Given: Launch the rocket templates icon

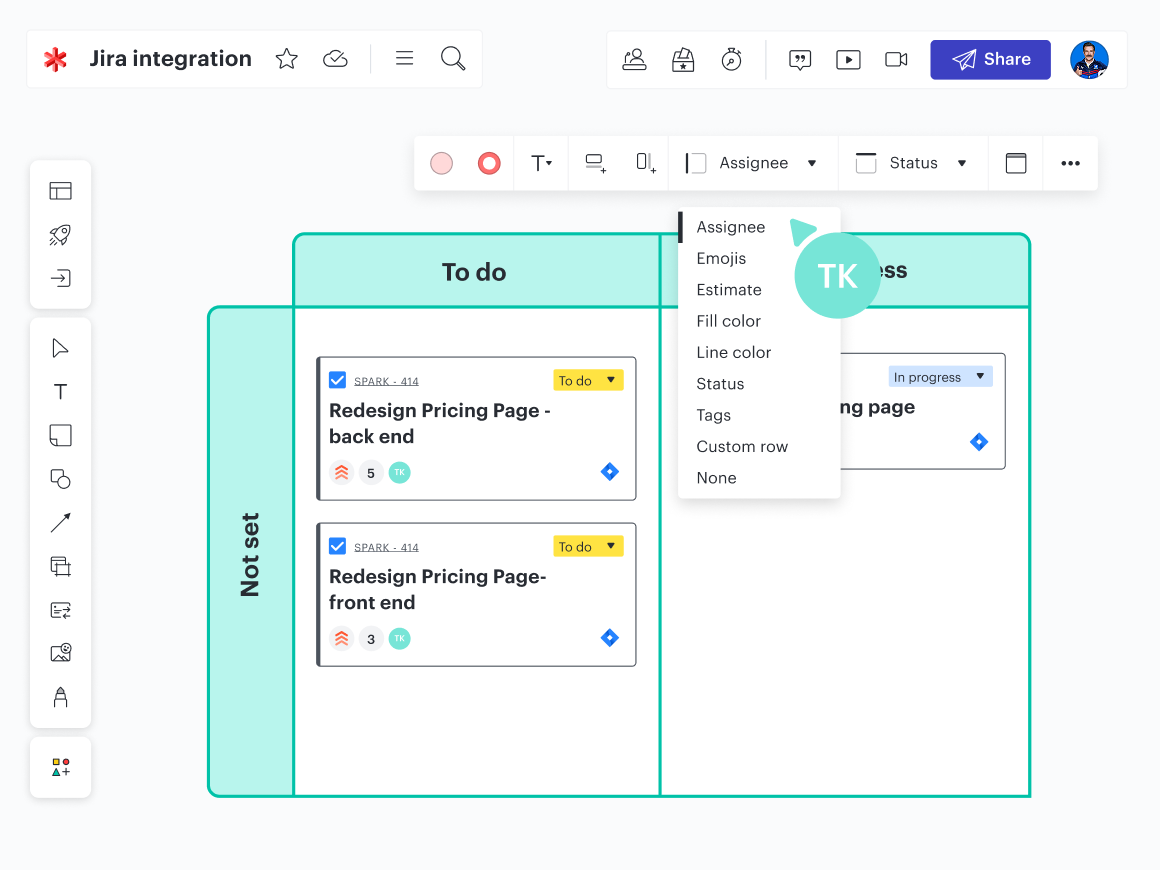Looking at the screenshot, I should click(60, 235).
